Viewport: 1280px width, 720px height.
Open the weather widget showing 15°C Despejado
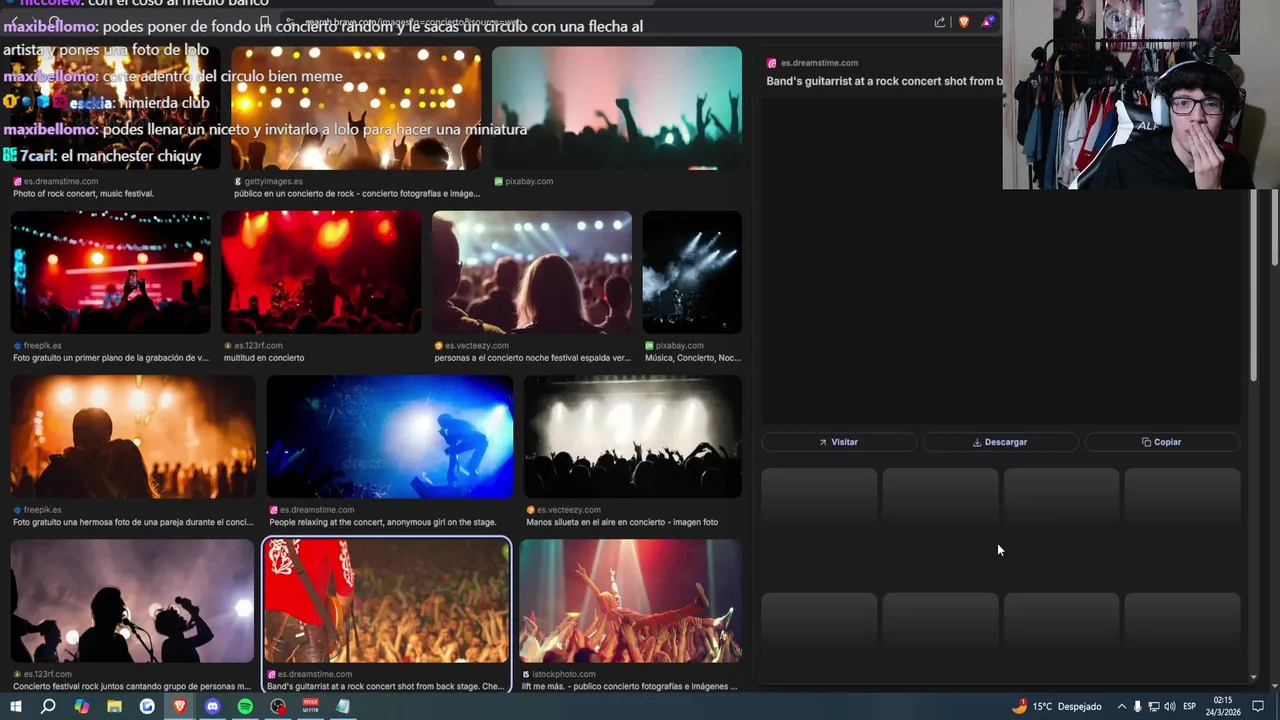pyautogui.click(x=1056, y=706)
